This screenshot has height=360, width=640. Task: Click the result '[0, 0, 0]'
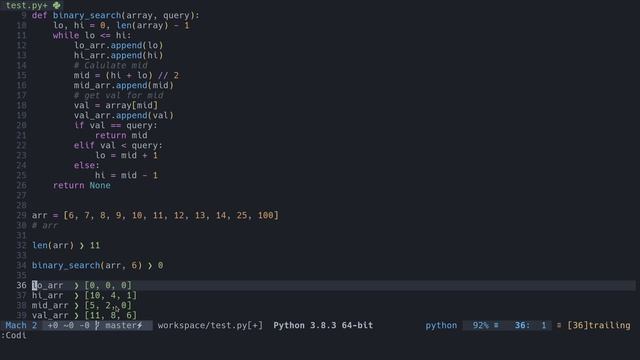[108, 285]
